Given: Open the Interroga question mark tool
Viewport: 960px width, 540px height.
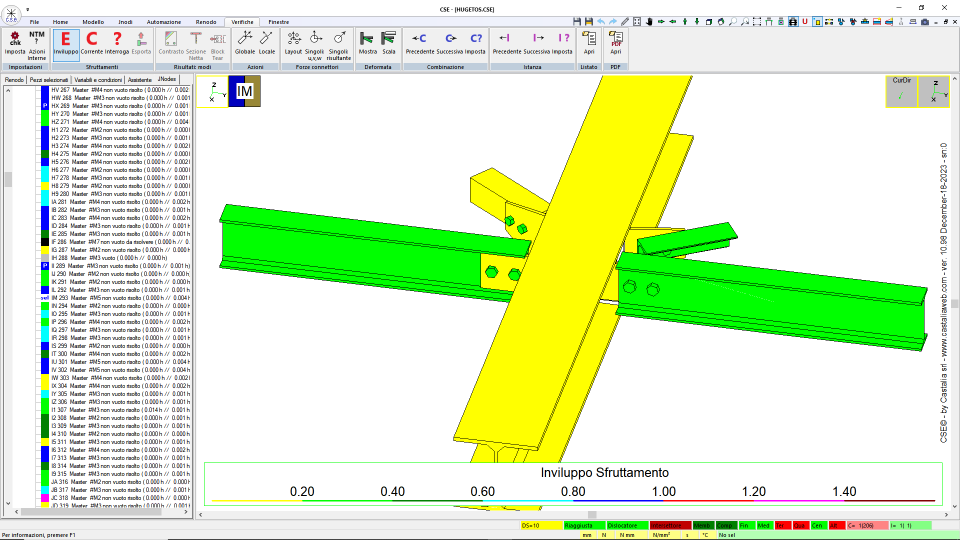Looking at the screenshot, I should point(117,43).
